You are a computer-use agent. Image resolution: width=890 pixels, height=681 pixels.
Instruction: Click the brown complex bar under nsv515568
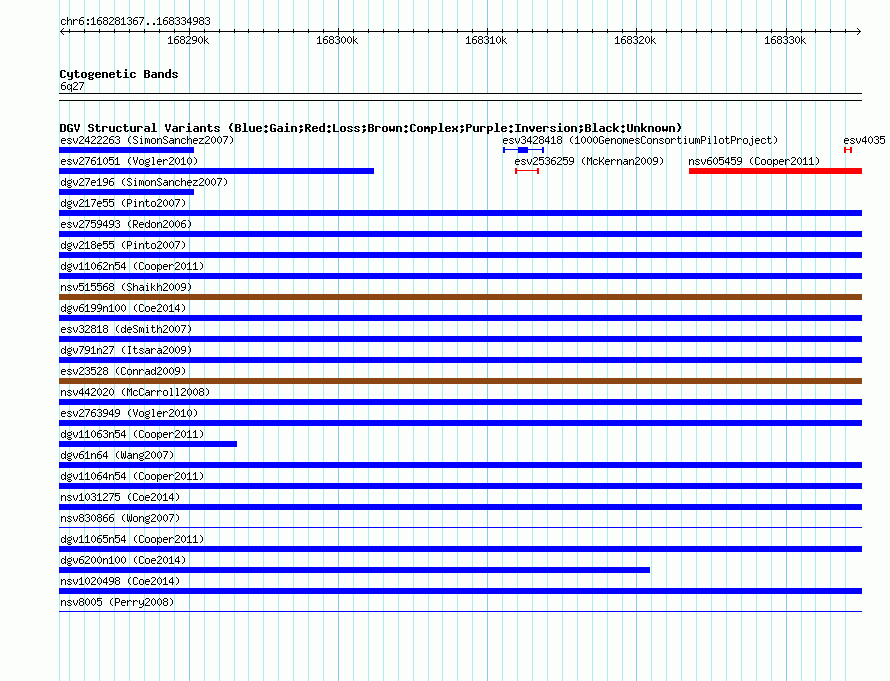click(x=460, y=297)
